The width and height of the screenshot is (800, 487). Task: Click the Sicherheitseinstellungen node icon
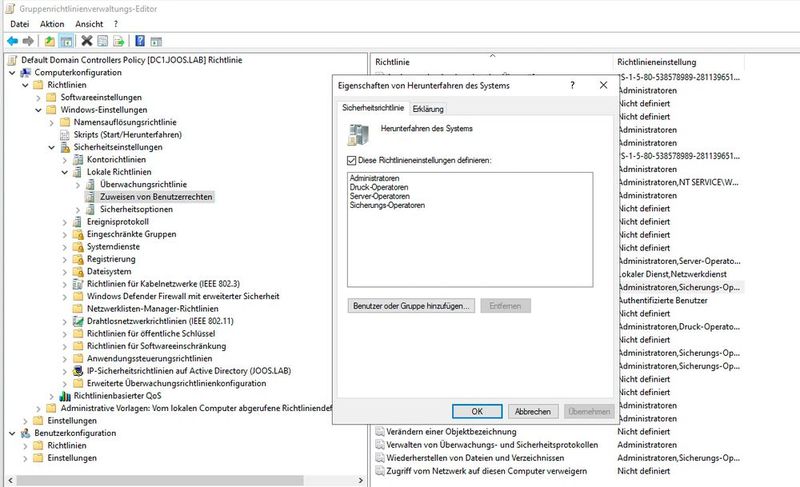[65, 147]
